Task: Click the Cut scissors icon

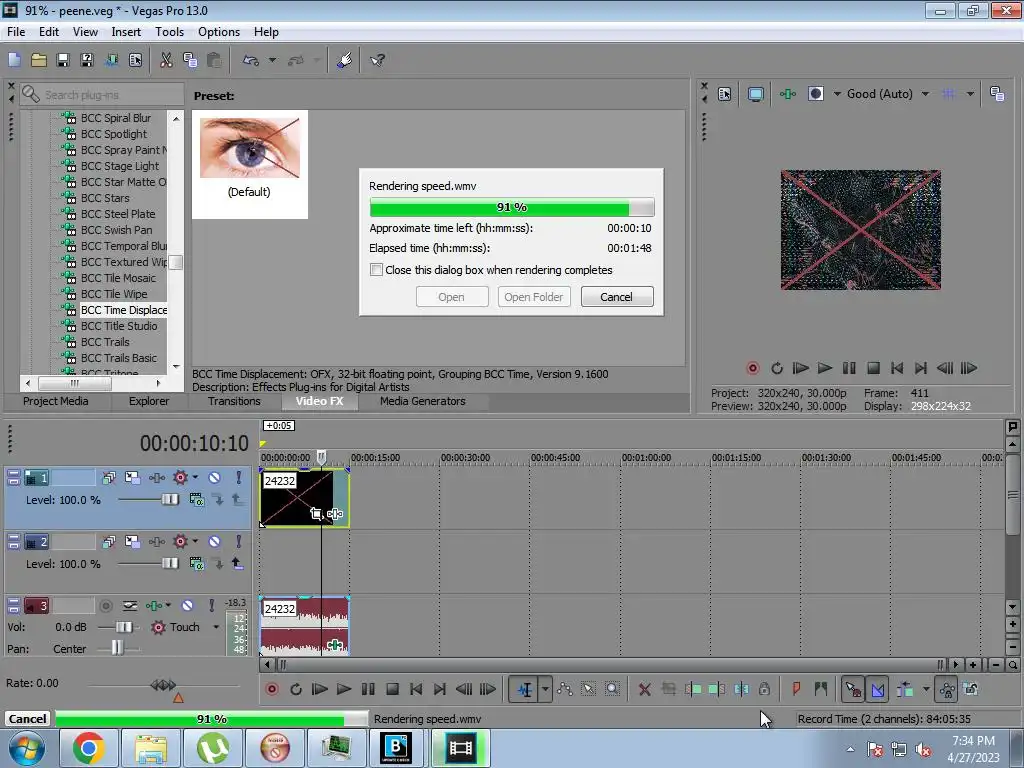Action: point(167,61)
